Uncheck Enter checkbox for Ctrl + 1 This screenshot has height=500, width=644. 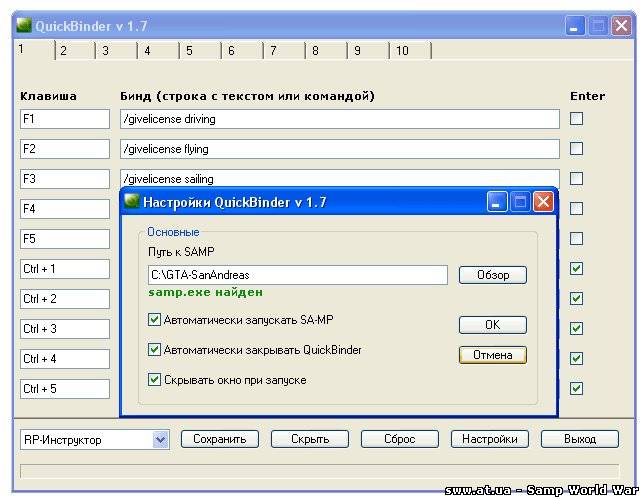tap(576, 268)
